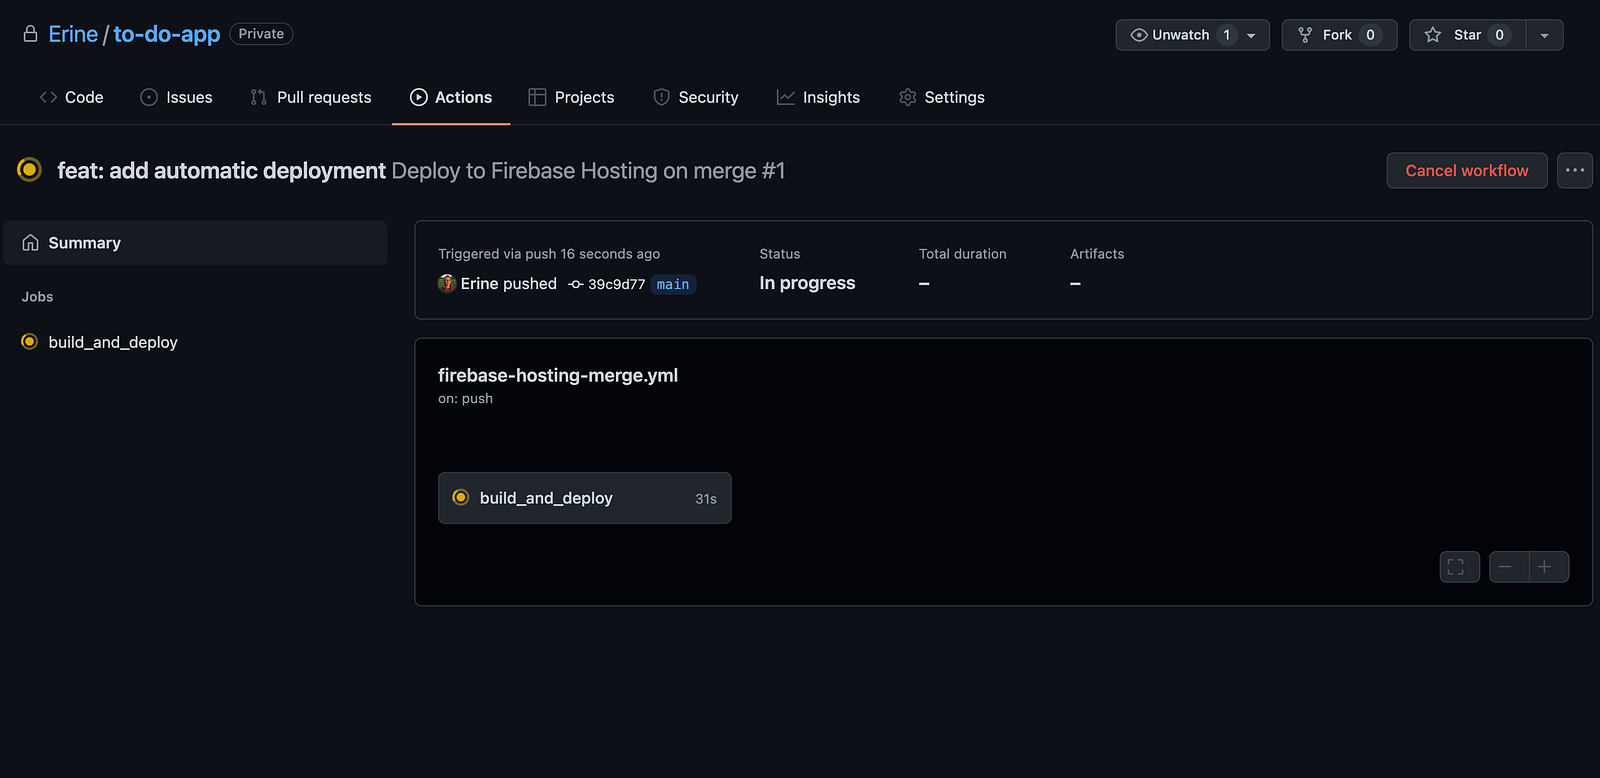Click the Issues circle icon

click(x=149, y=97)
